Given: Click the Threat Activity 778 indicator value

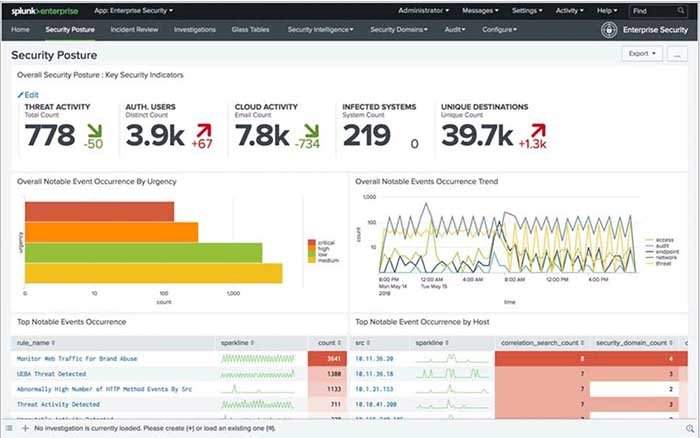Looking at the screenshot, I should pos(50,135).
